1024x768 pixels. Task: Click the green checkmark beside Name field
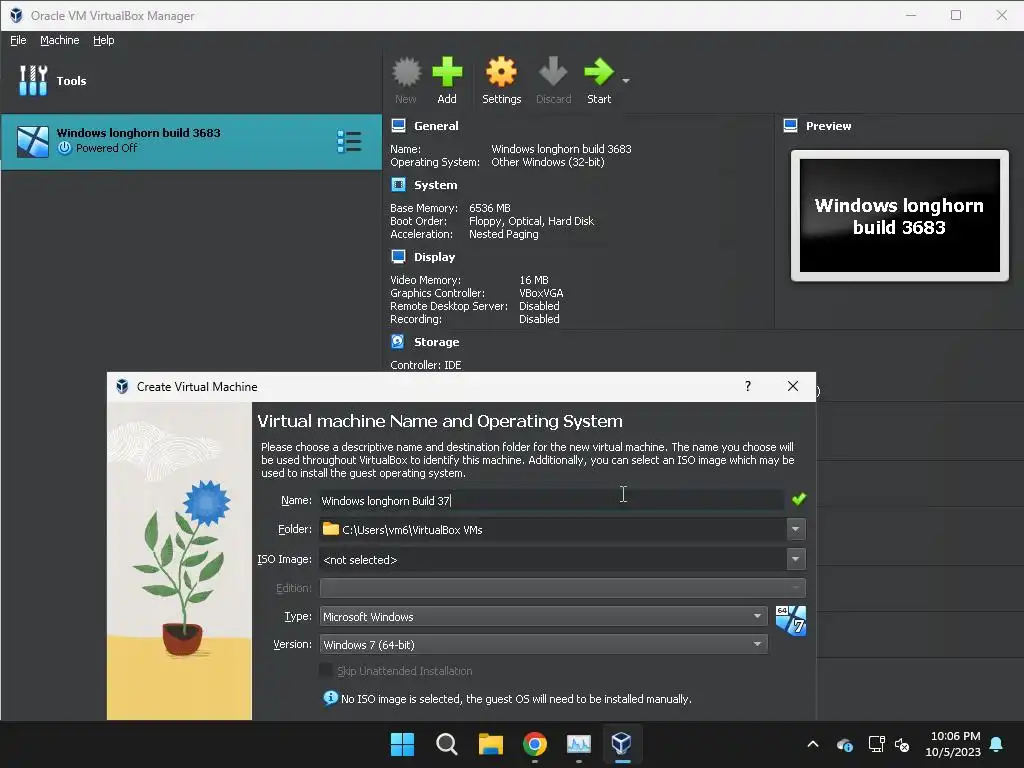pos(798,500)
